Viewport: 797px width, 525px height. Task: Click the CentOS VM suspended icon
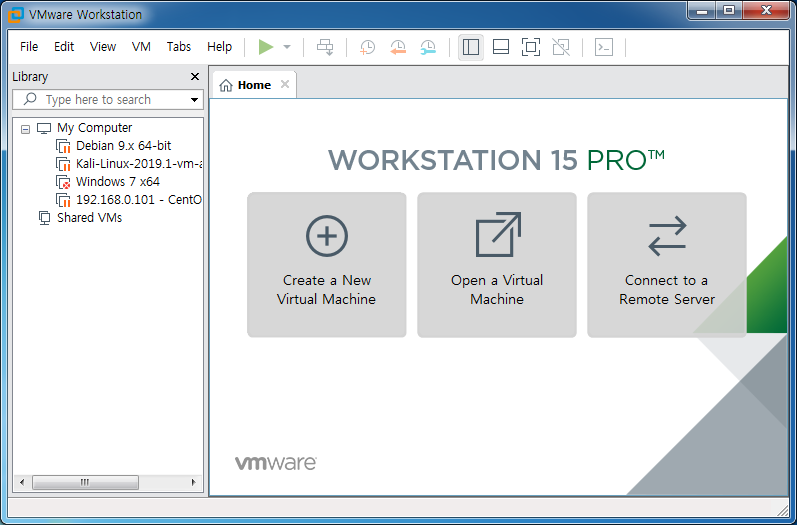[63, 200]
